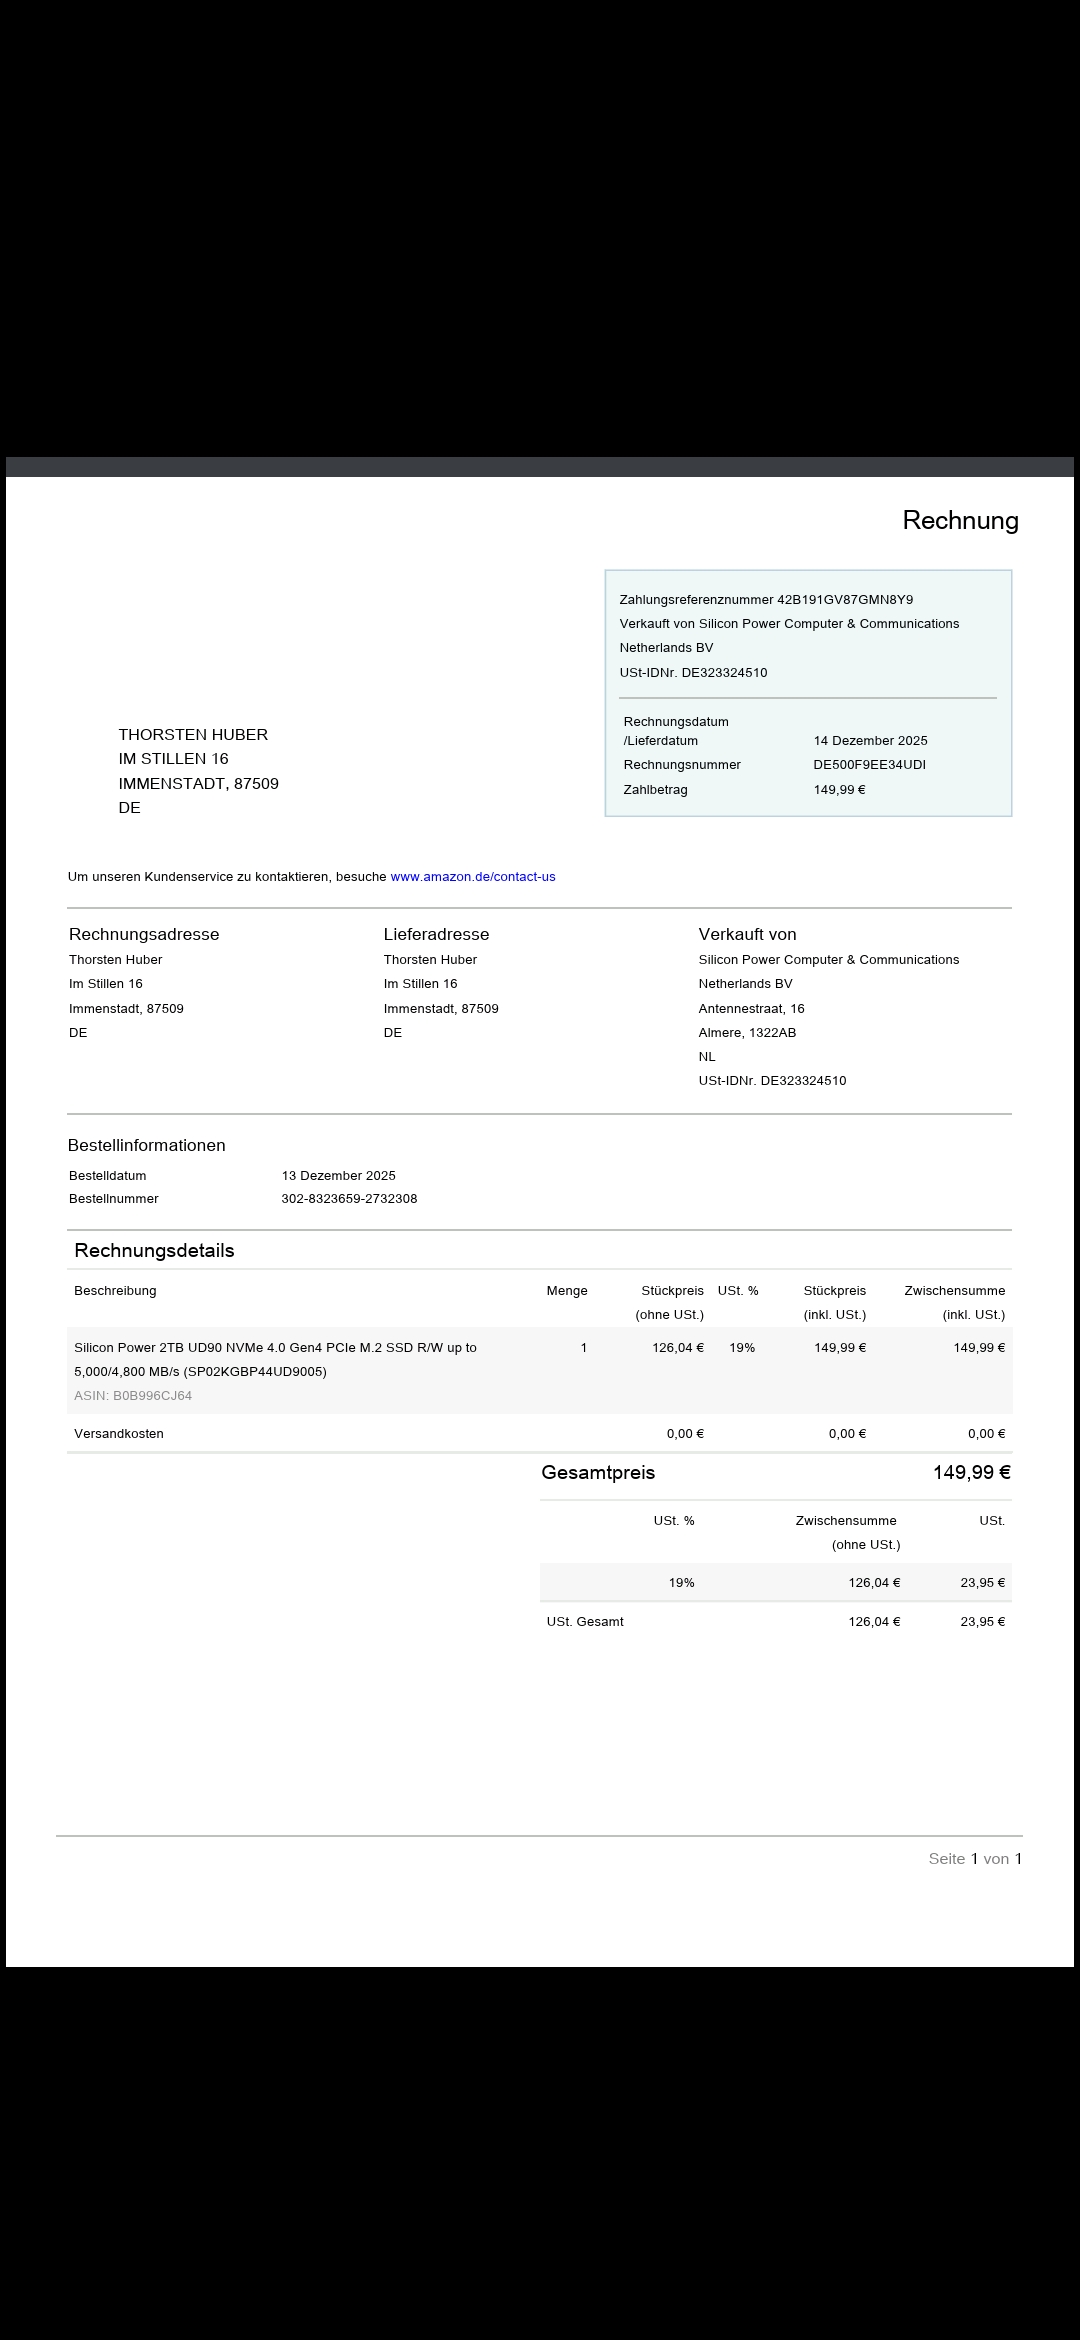Click the Seite 1 von 1 footer

tap(974, 1859)
